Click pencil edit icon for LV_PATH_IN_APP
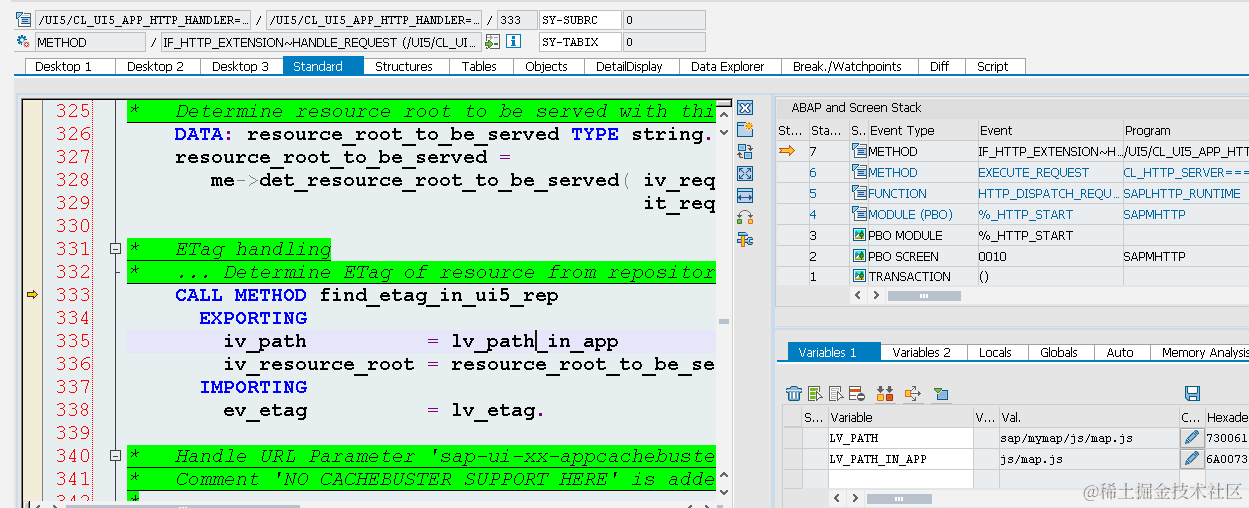This screenshot has width=1249, height=508. [1191, 459]
